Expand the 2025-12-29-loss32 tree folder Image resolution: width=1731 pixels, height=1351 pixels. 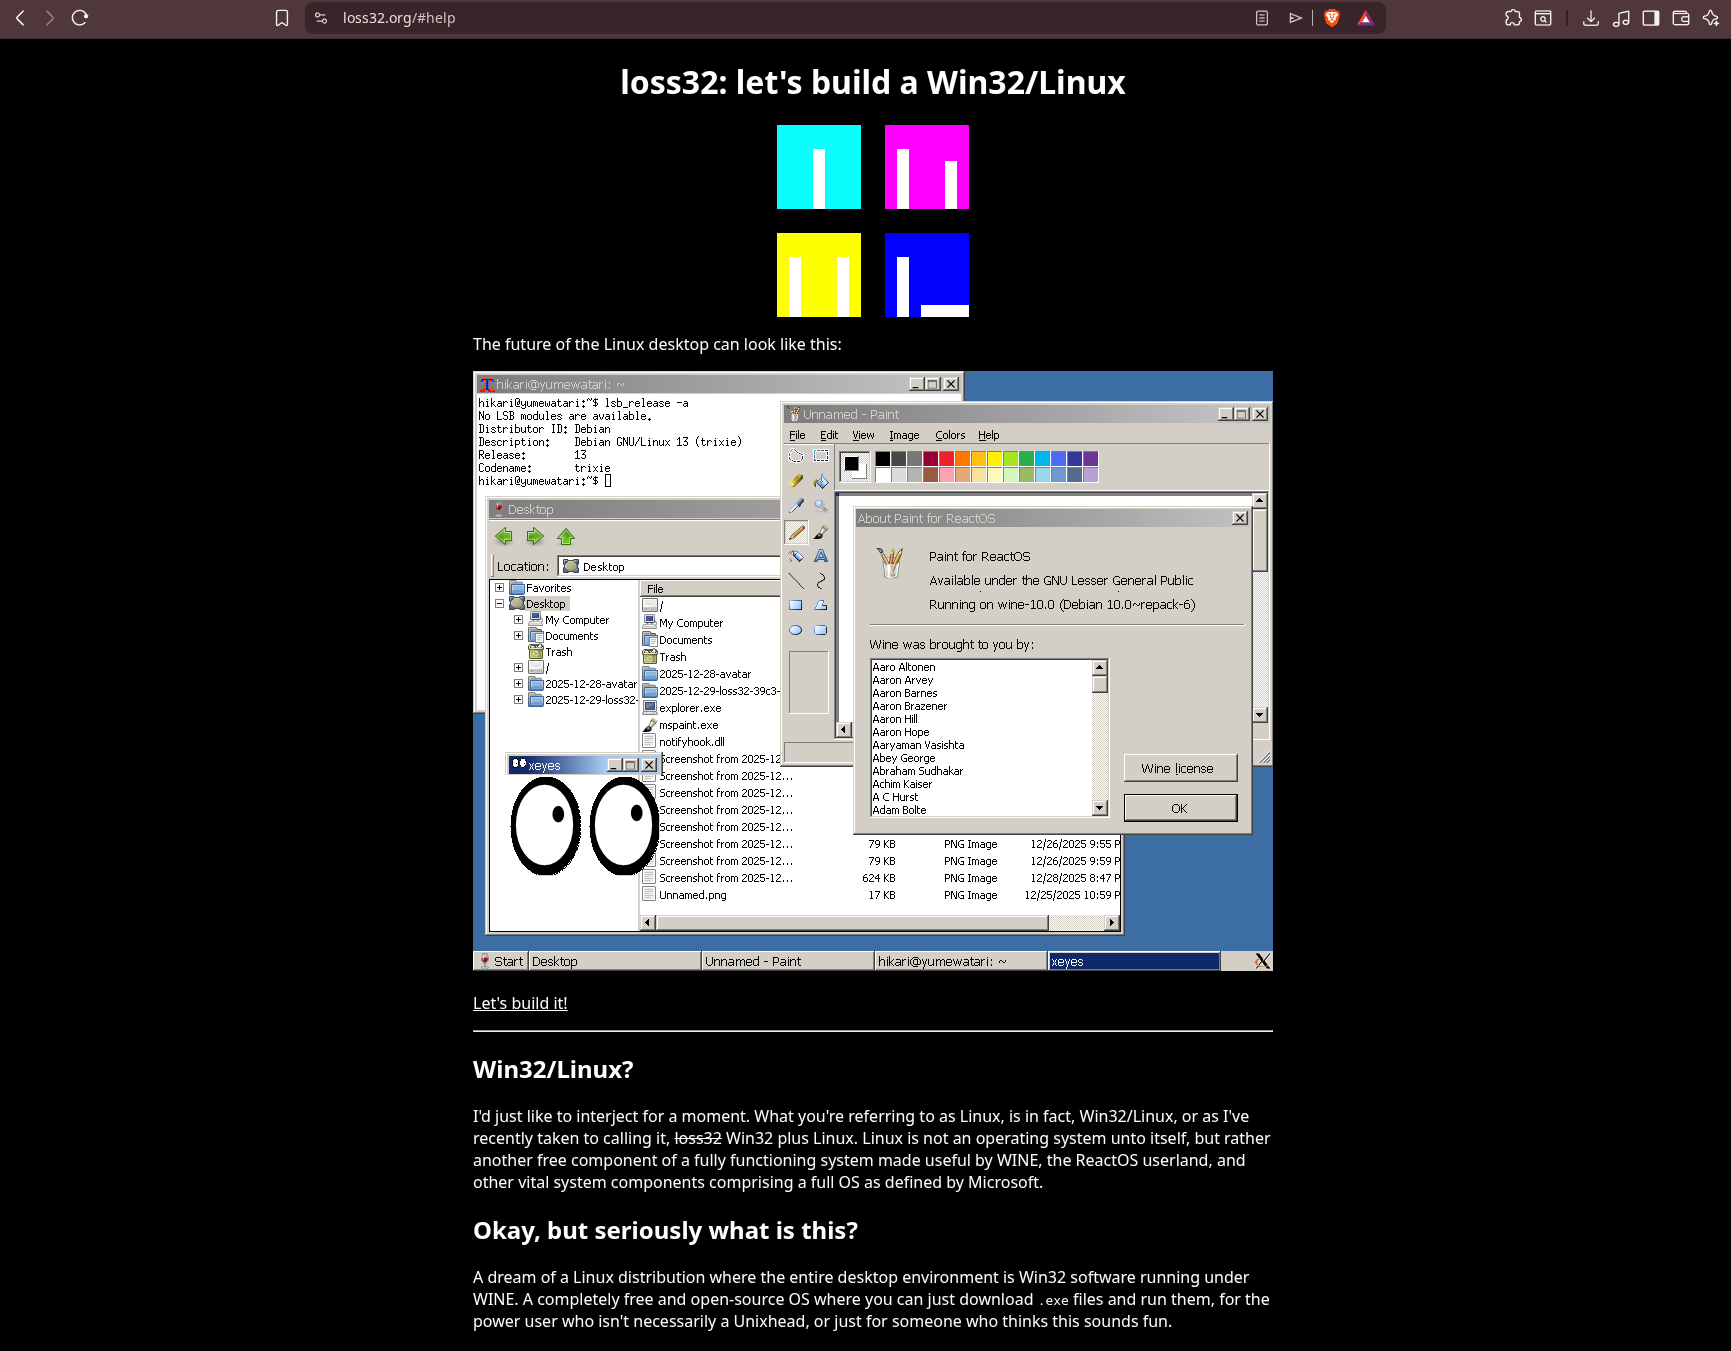[x=518, y=700]
